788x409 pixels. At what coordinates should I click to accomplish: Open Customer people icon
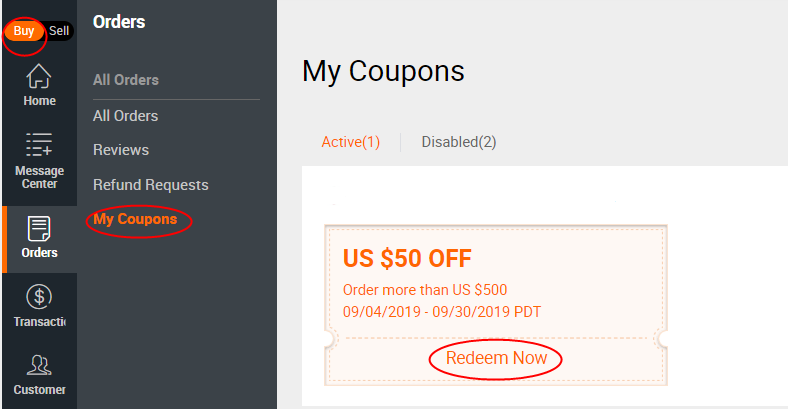click(39, 364)
